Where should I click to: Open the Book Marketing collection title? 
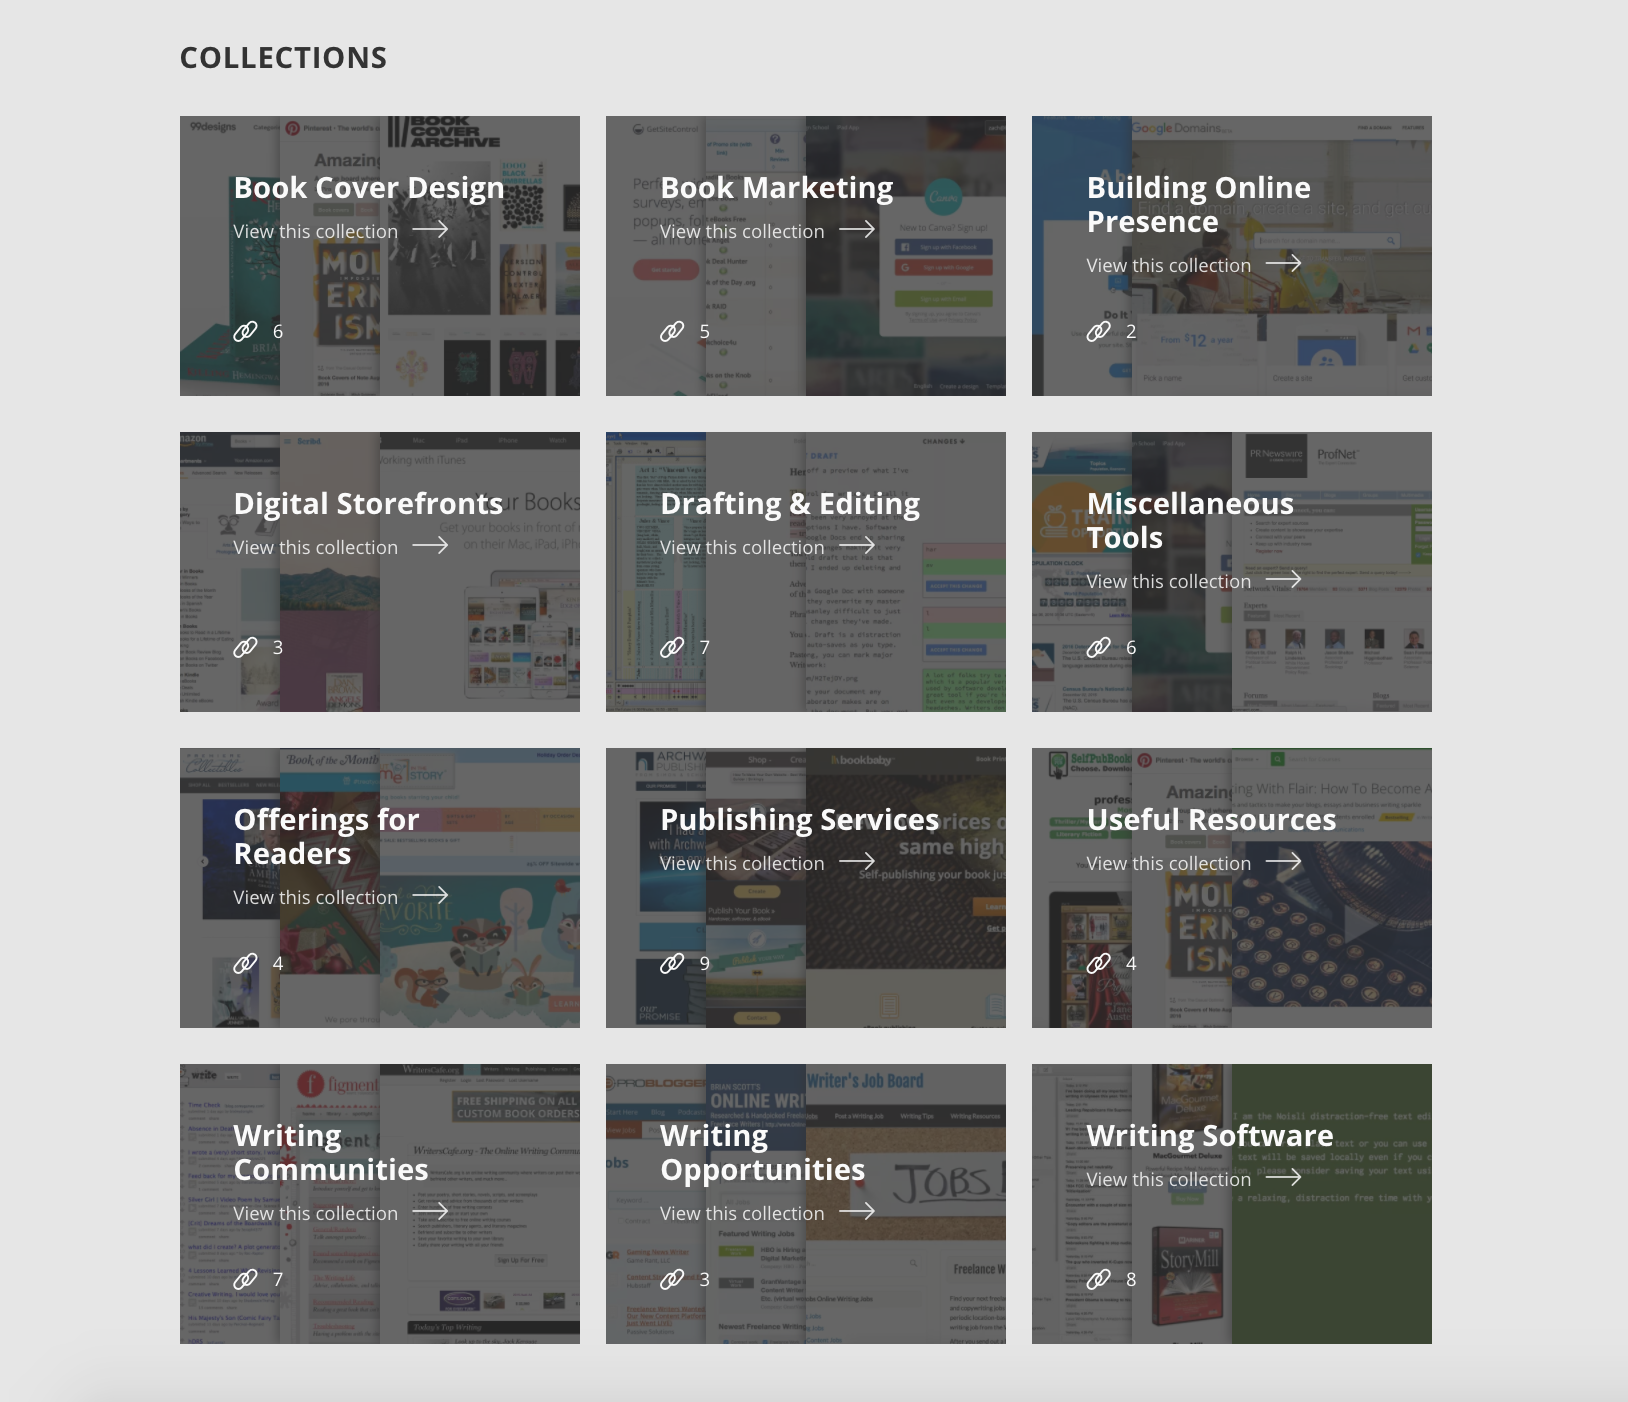(777, 188)
